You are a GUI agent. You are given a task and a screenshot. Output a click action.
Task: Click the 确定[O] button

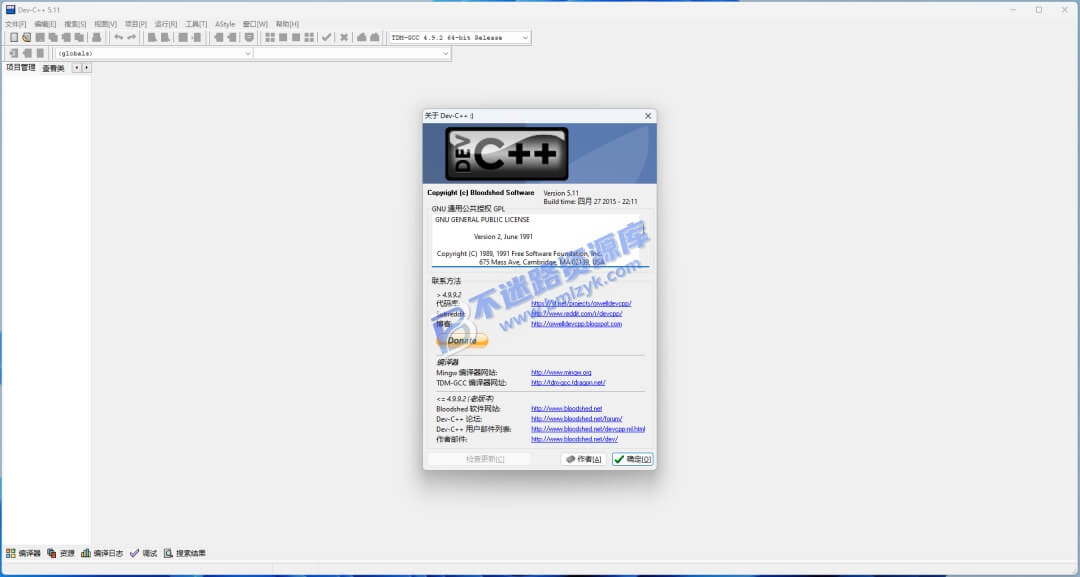click(x=632, y=459)
